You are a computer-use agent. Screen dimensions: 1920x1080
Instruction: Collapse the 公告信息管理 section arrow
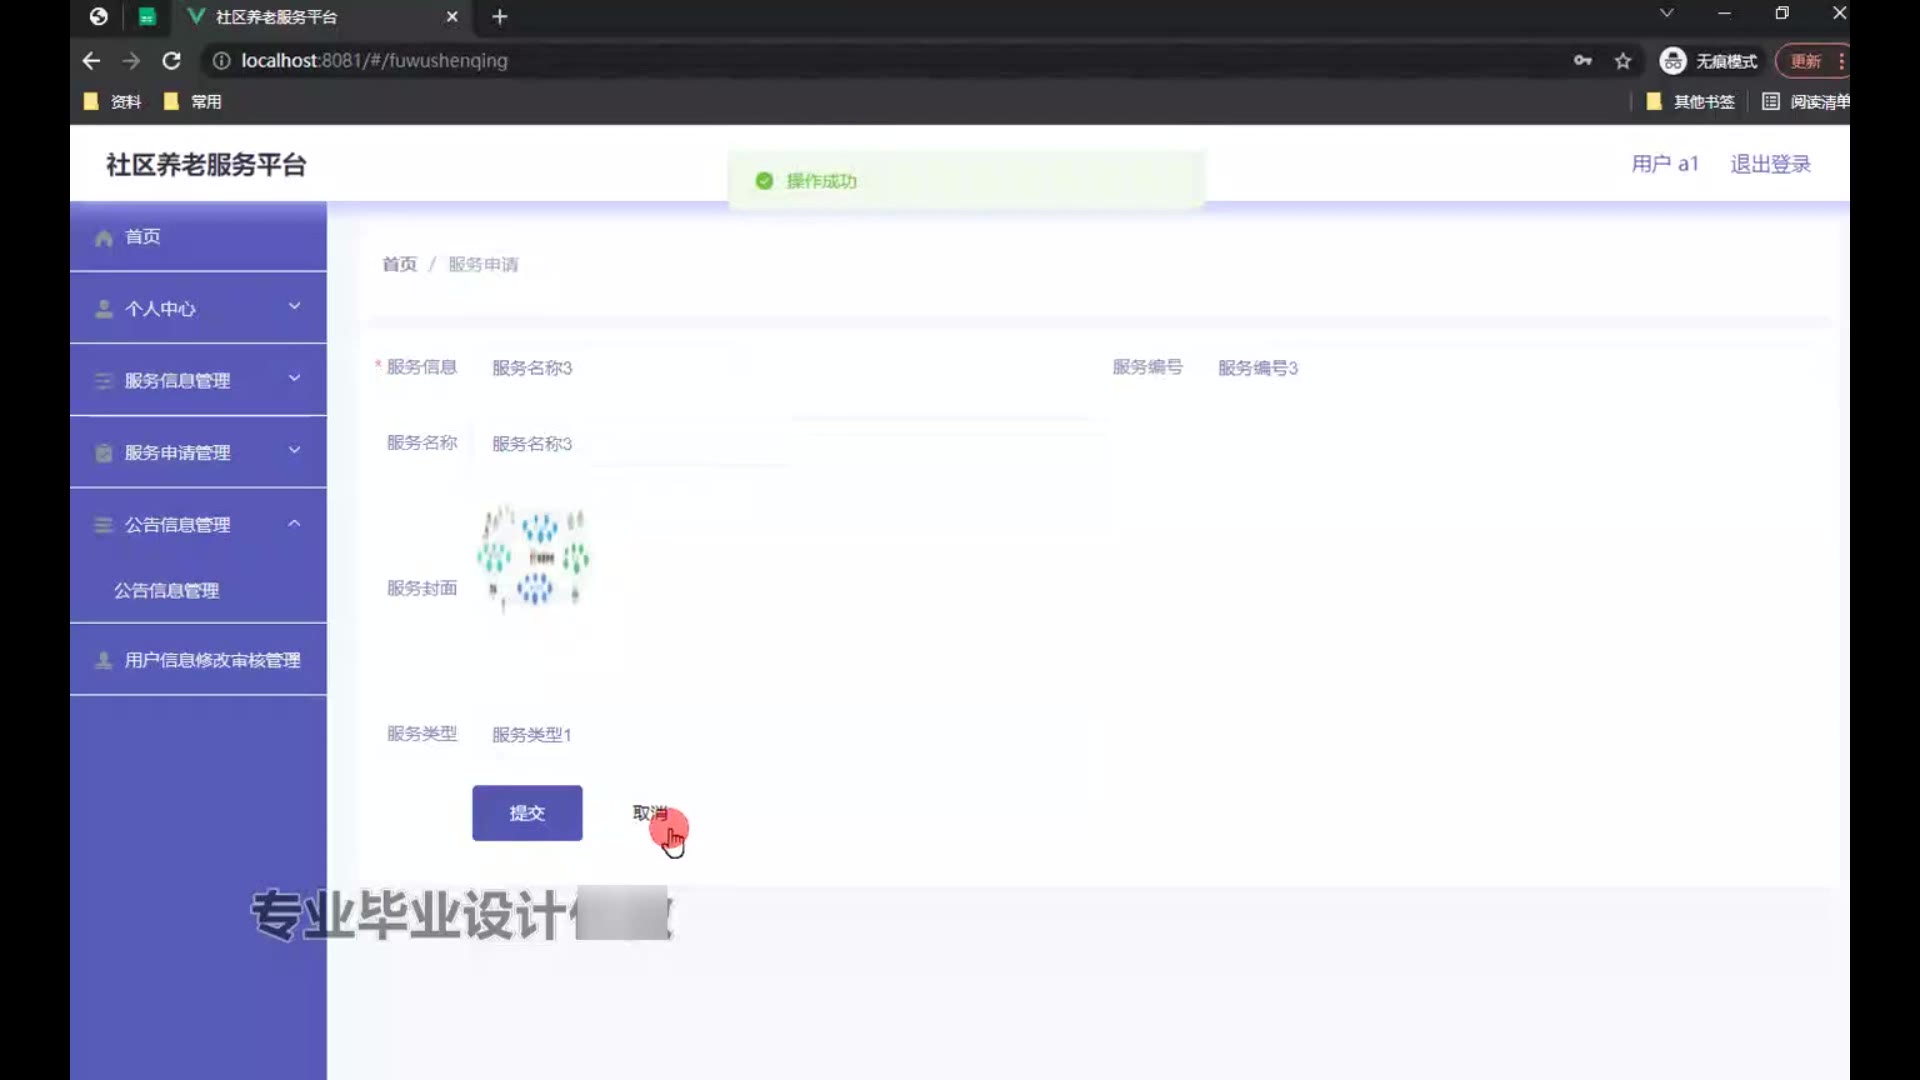point(294,523)
